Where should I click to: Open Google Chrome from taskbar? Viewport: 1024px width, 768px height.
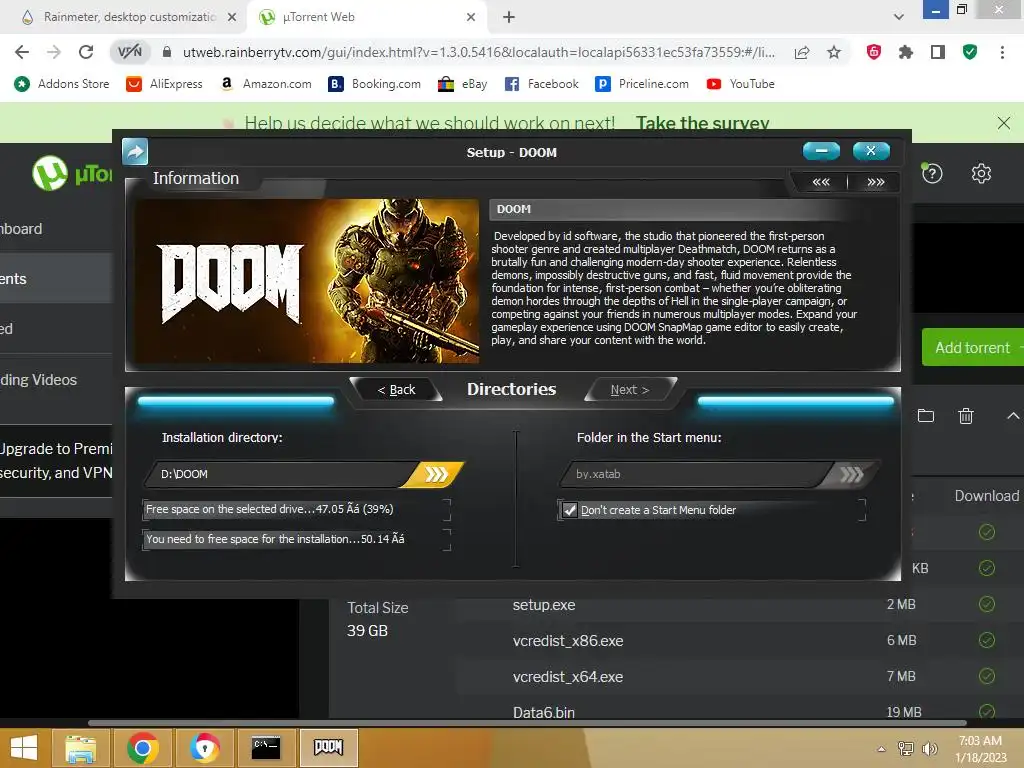pos(142,748)
